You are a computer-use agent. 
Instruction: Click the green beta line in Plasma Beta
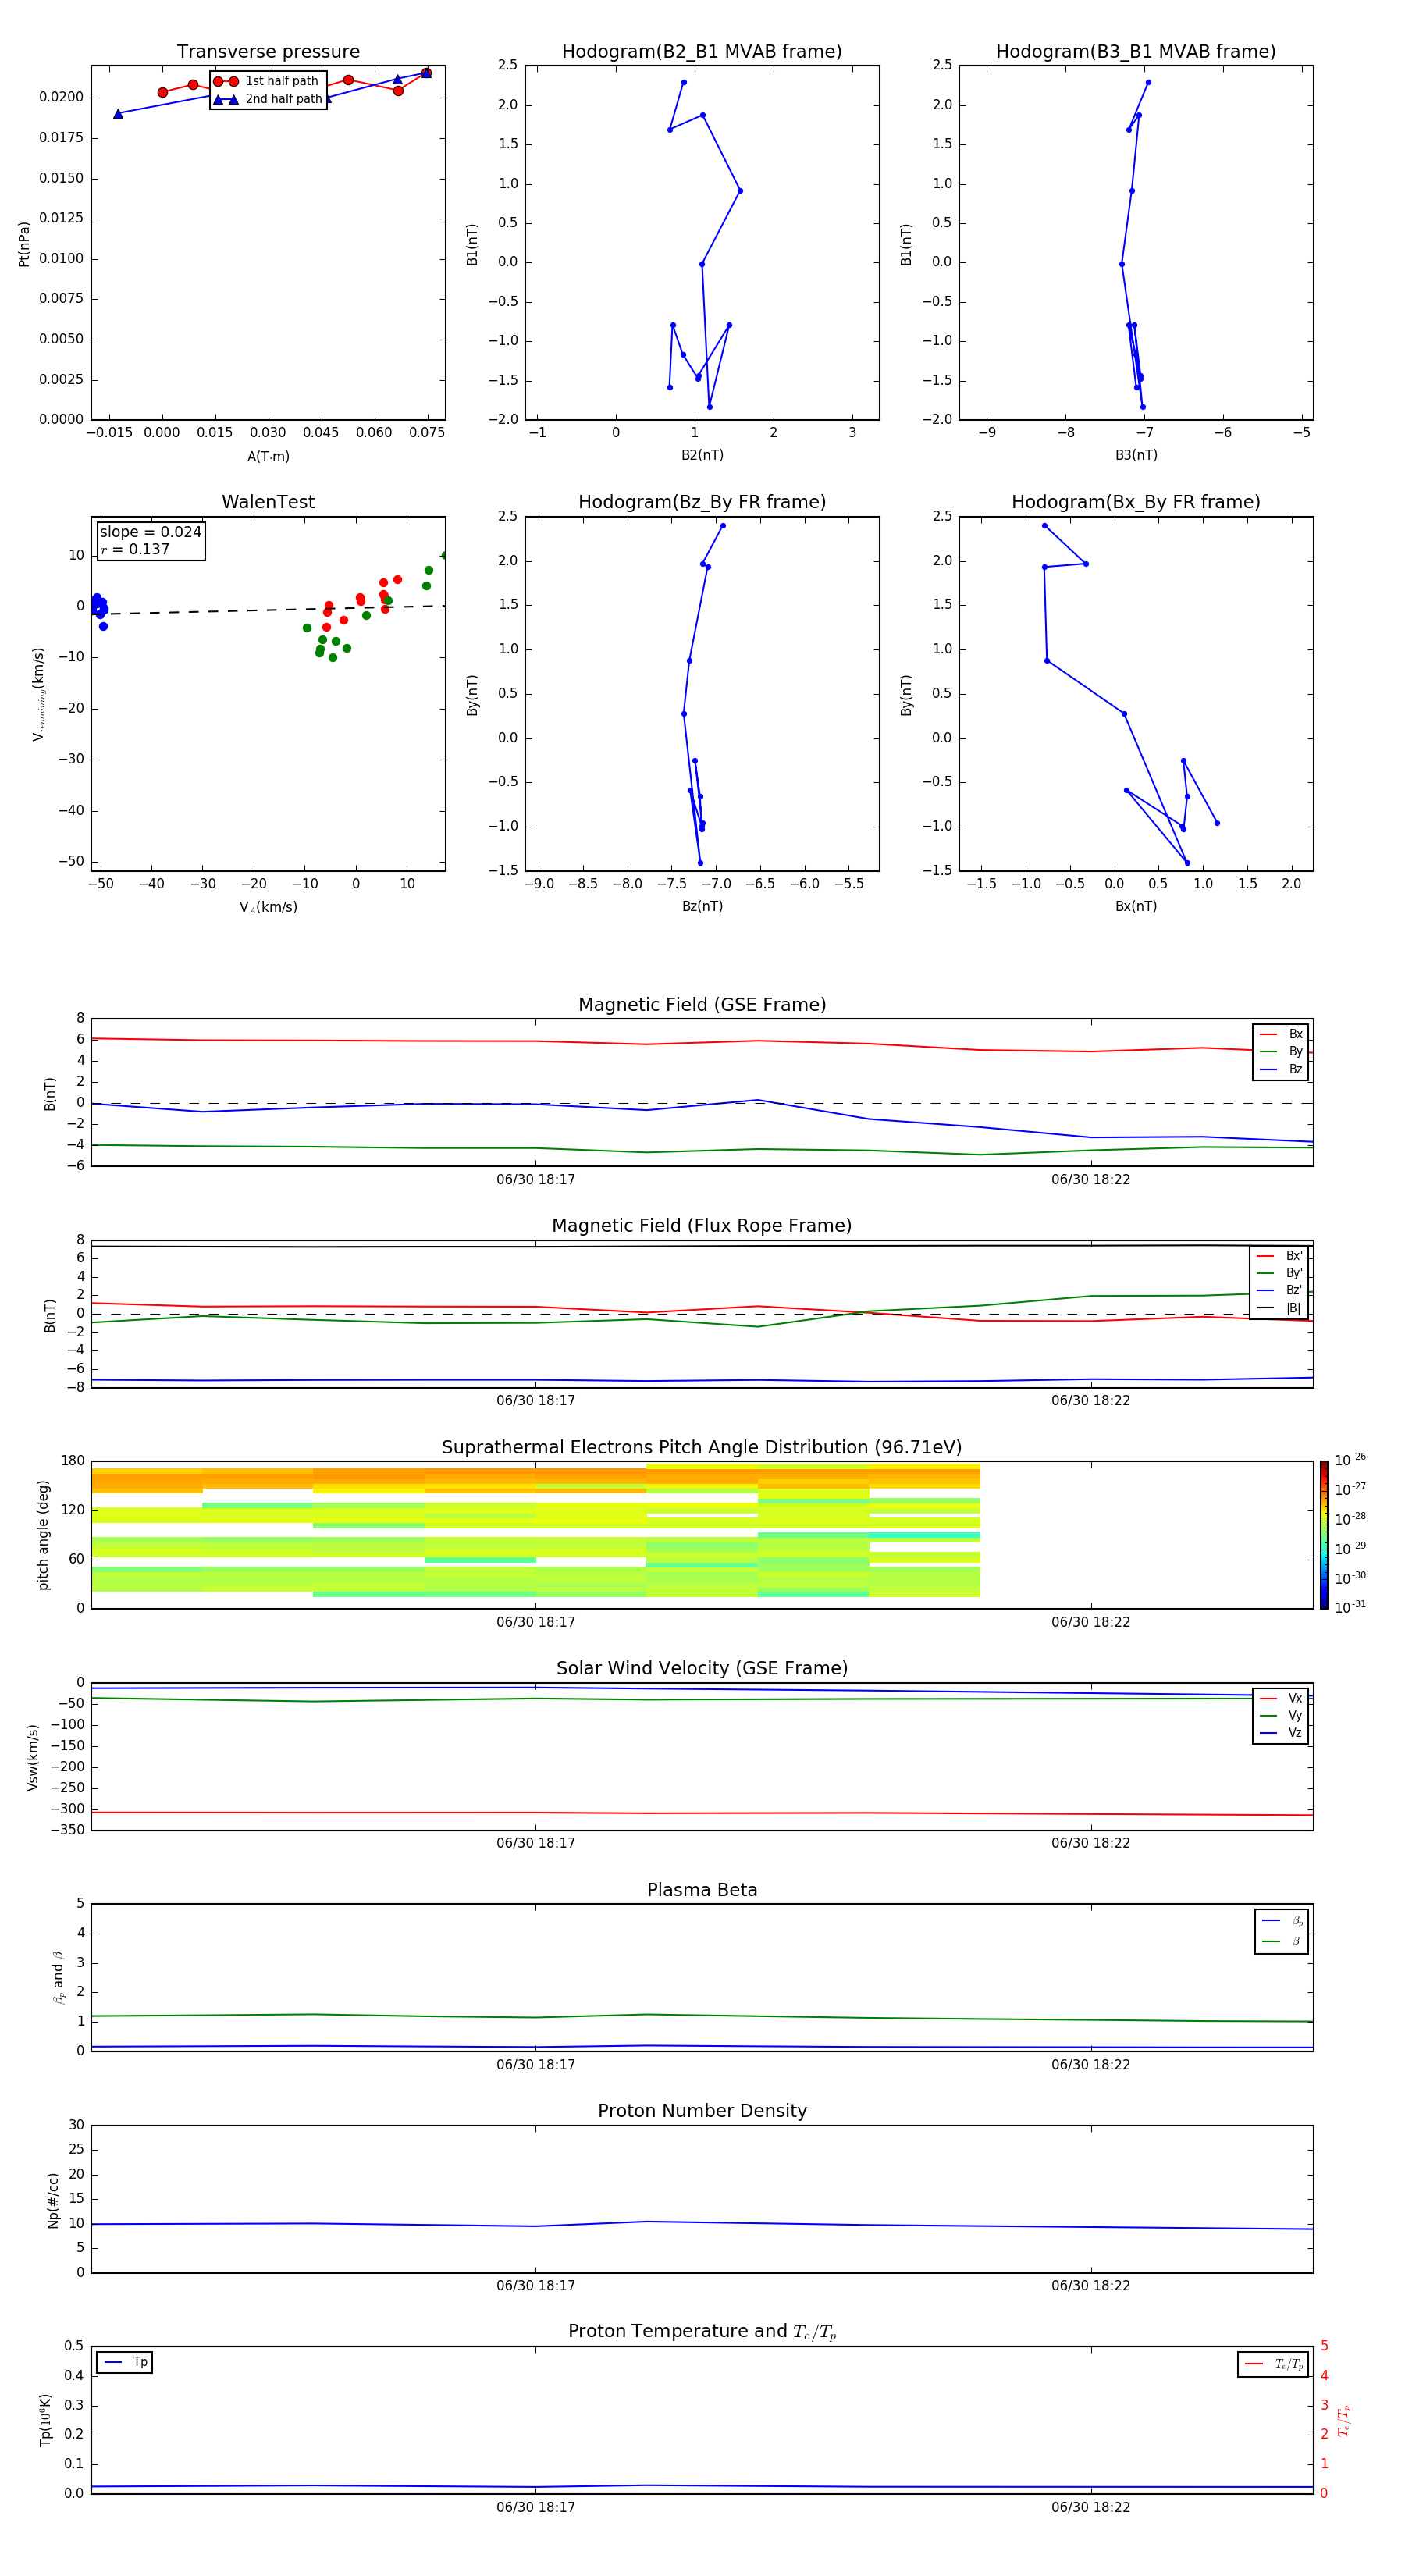click(702, 2016)
